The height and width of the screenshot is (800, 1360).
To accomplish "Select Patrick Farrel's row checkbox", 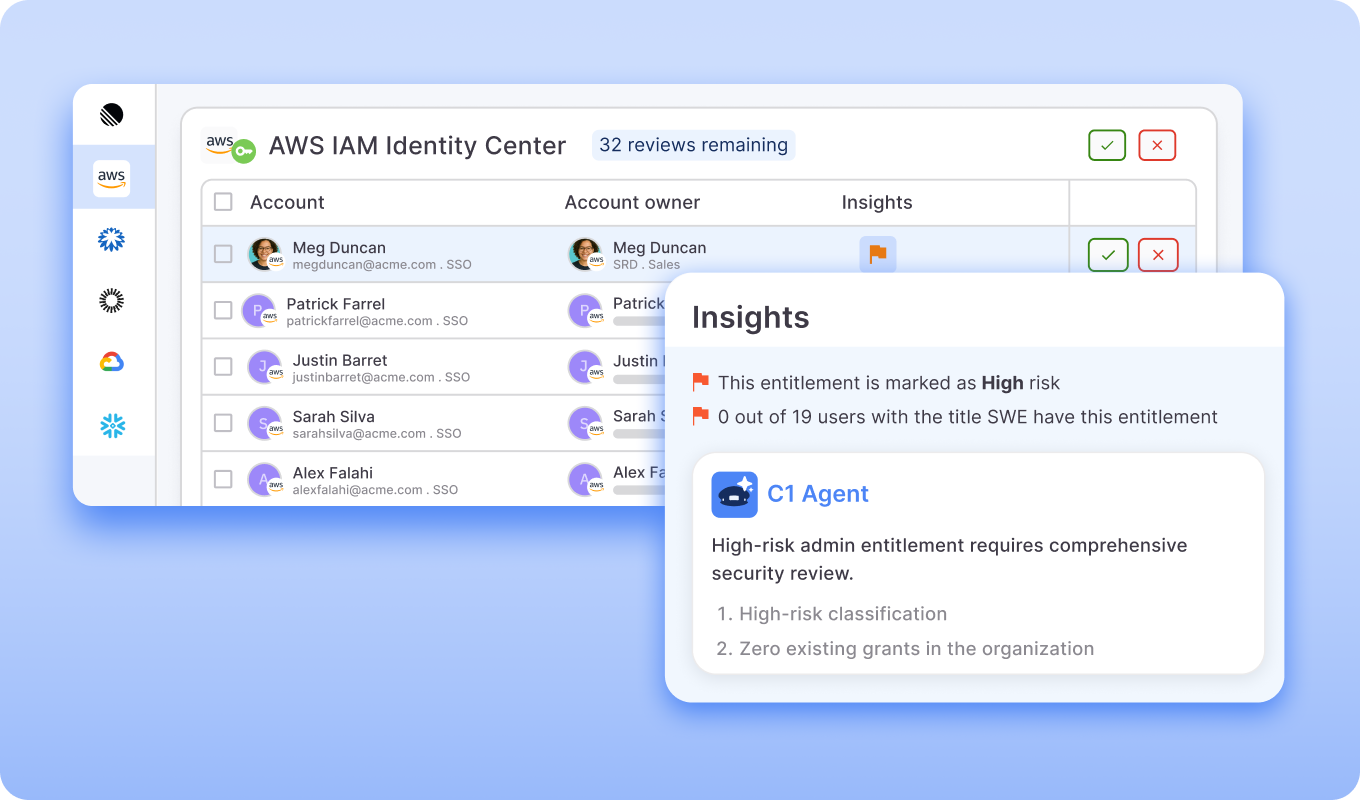I will click(224, 310).
